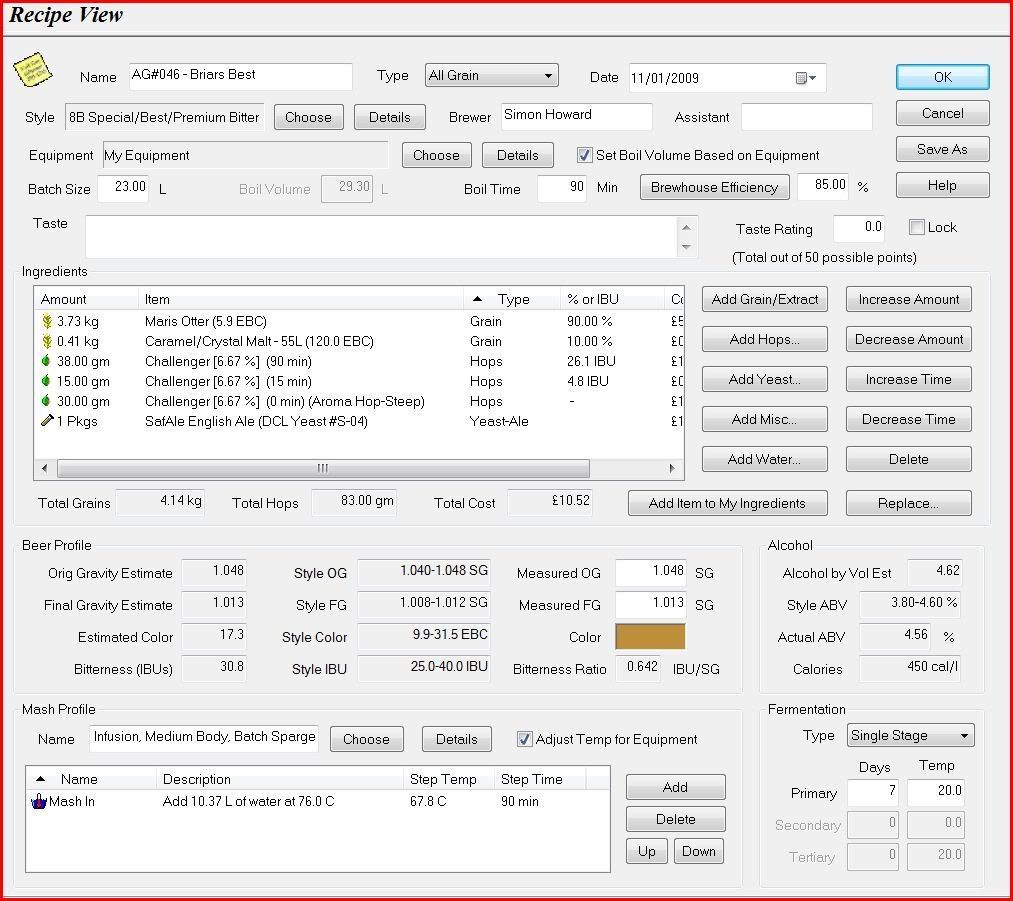
Task: Click Brewhouse Efficiency button
Action: coord(715,187)
